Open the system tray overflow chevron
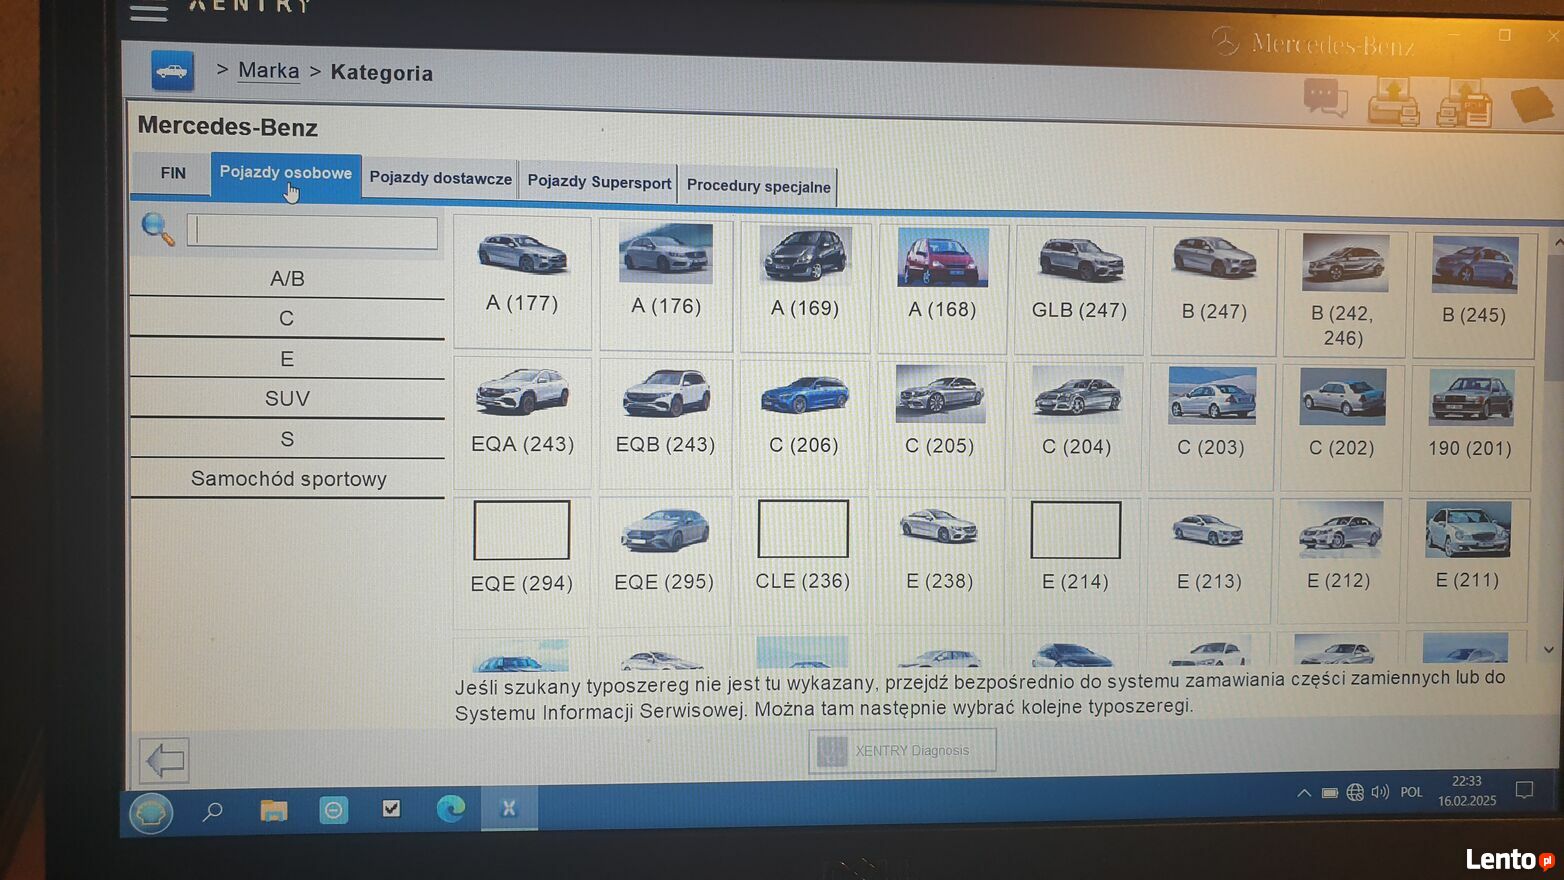Screen dimensions: 1564x880 click(1303, 793)
